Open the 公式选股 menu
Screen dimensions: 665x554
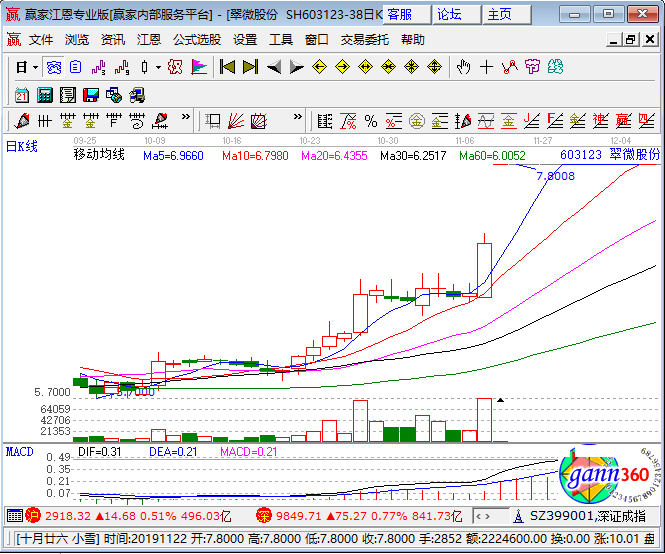(x=197, y=40)
